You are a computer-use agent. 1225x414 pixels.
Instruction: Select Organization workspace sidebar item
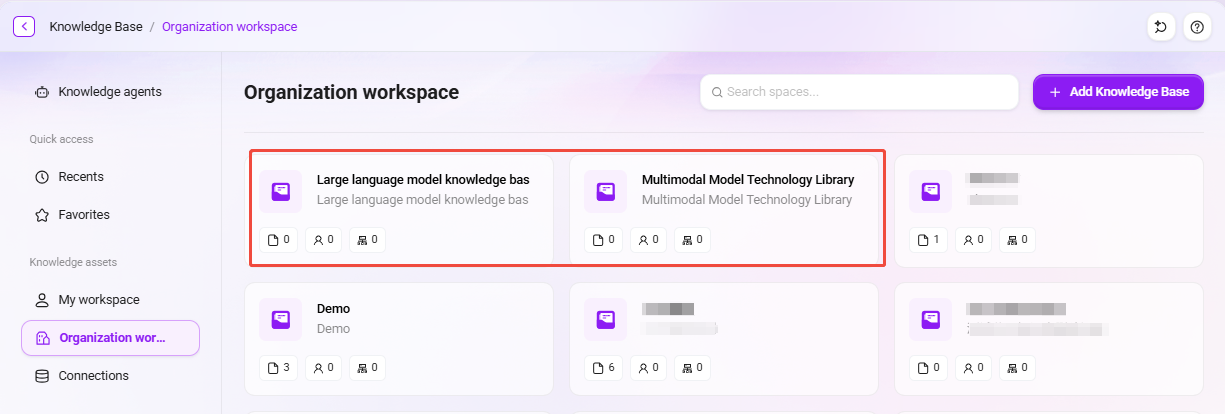[x=110, y=338]
